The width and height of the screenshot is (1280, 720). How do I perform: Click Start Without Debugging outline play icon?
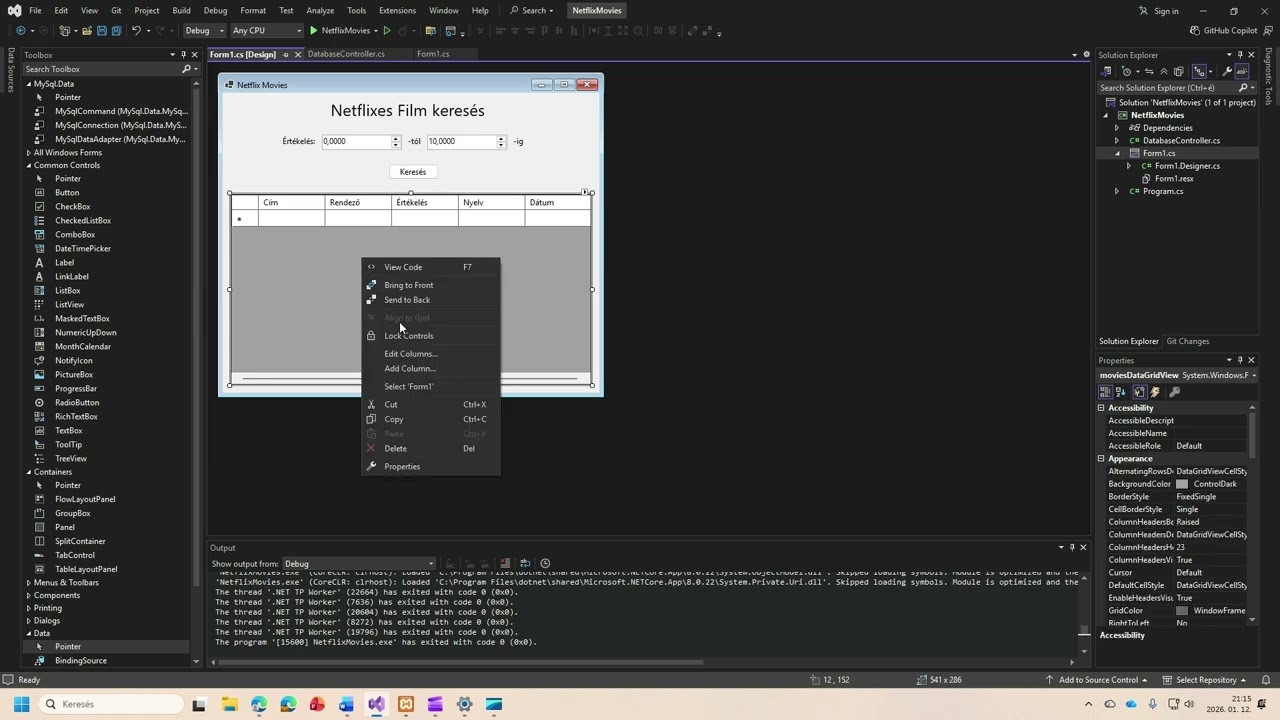(386, 31)
